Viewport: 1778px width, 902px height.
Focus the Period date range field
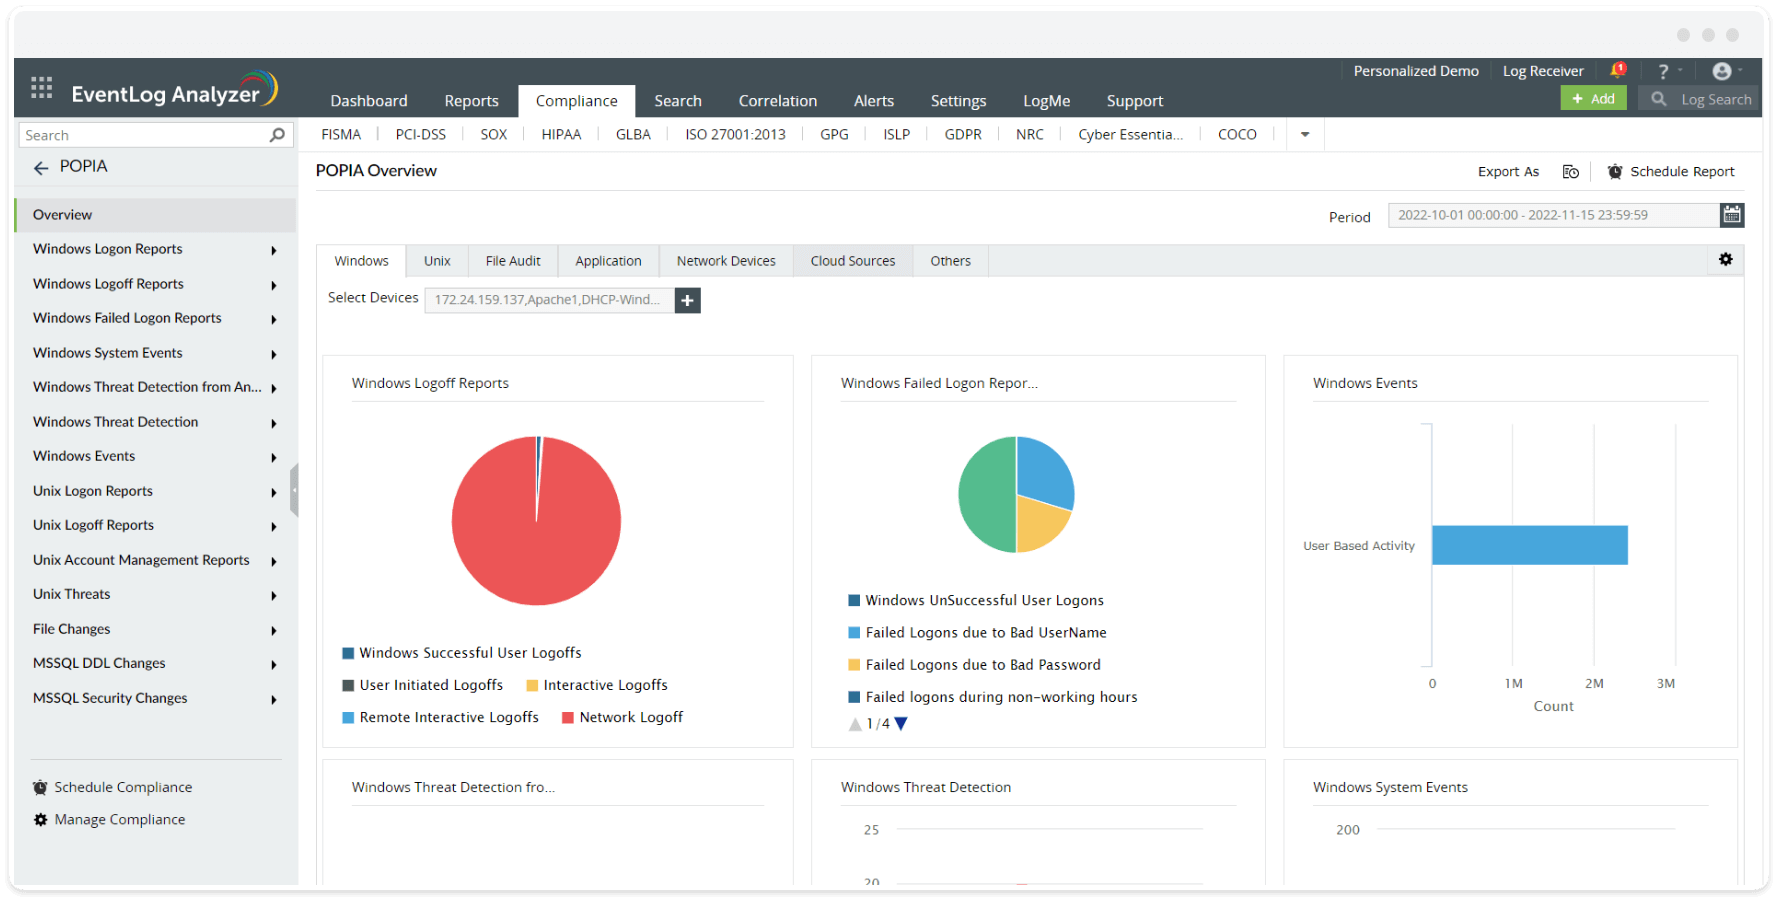(x=1554, y=215)
